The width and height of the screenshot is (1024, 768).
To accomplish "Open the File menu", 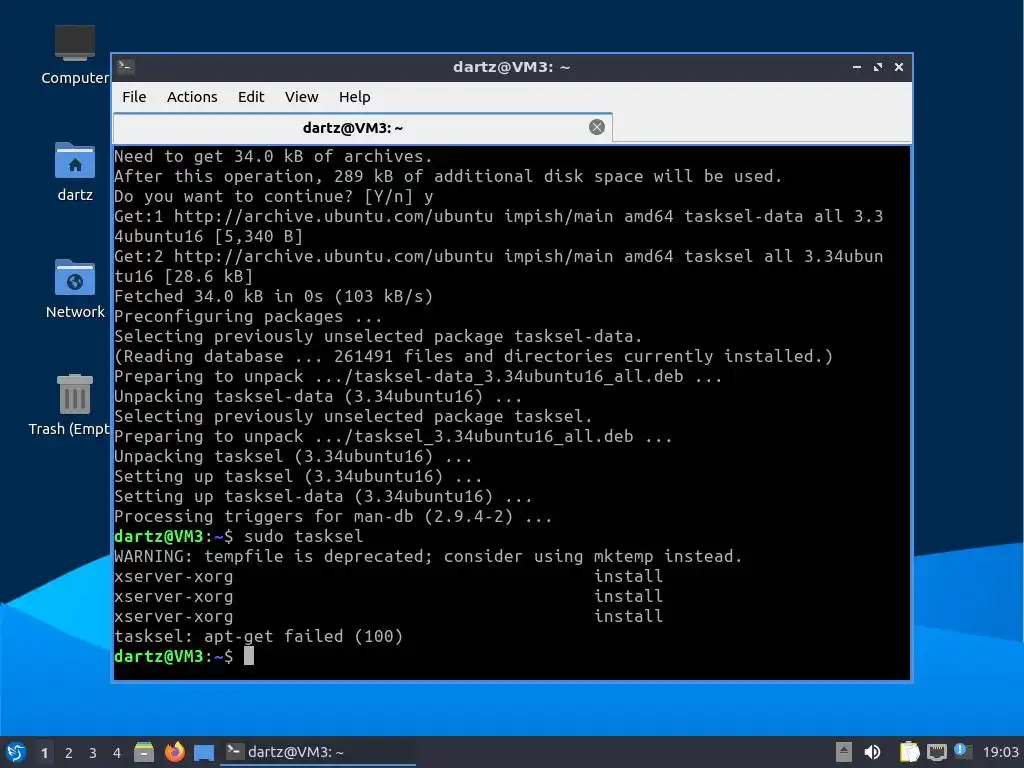I will 134,97.
